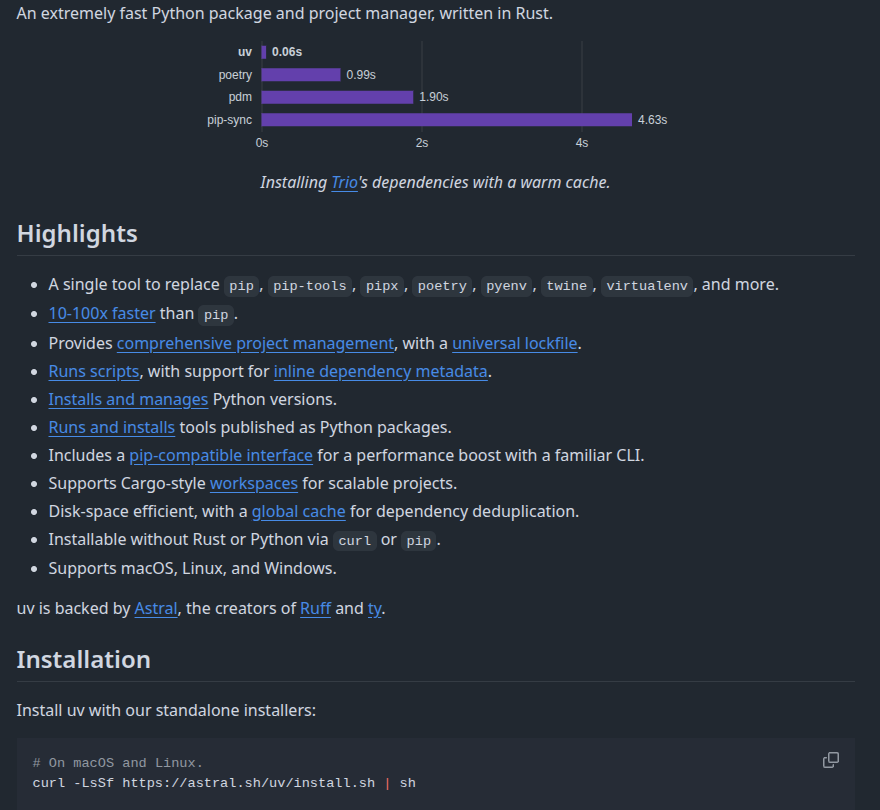Click the pdm 1.90s benchmark bar
The height and width of the screenshot is (810, 880).
click(337, 97)
